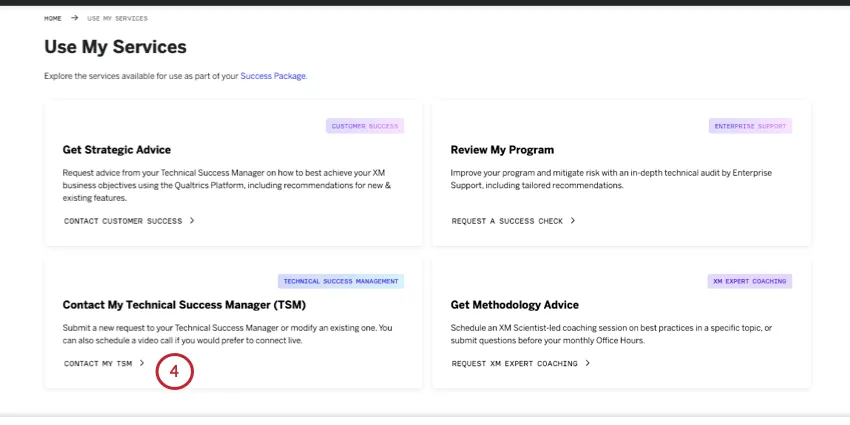Image resolution: width=850 pixels, height=425 pixels.
Task: Click the Customer Success tag
Action: point(365,126)
